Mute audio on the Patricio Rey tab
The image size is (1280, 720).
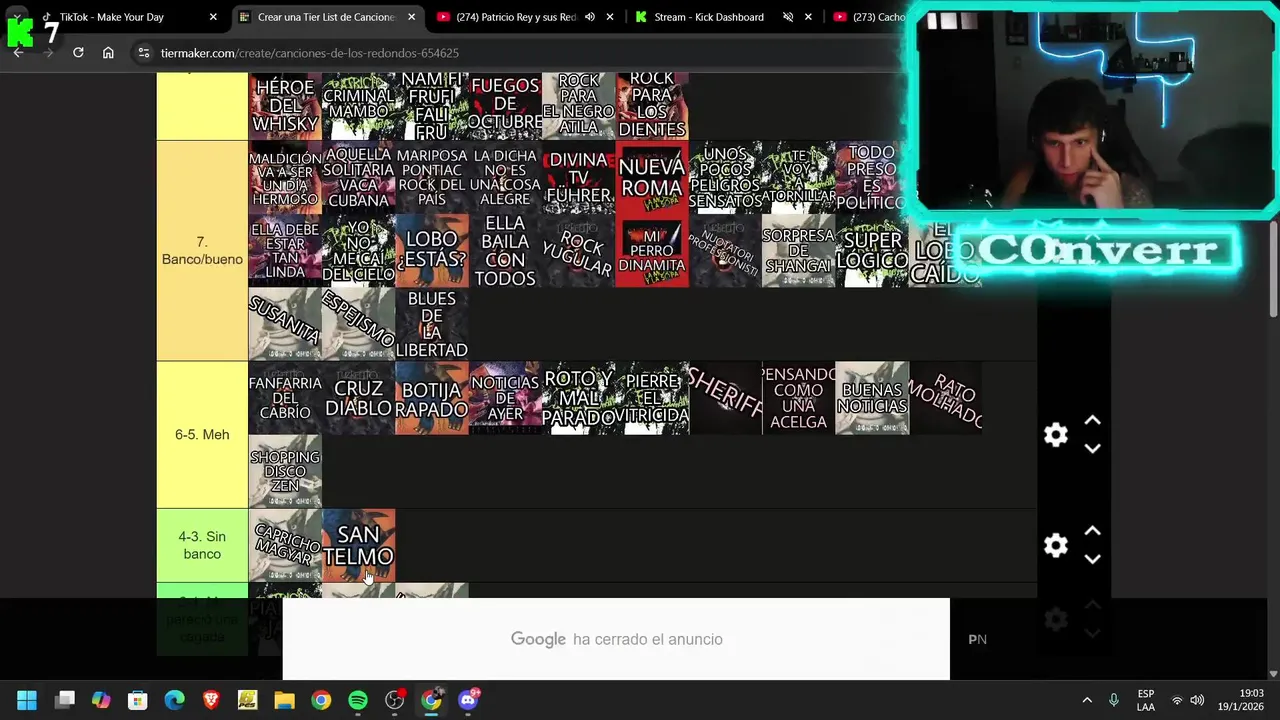(x=589, y=17)
